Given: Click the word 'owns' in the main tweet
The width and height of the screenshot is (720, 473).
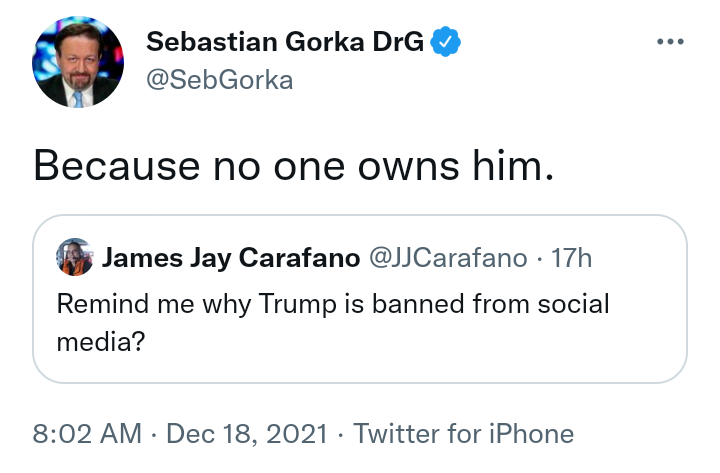Looking at the screenshot, I should [x=408, y=166].
